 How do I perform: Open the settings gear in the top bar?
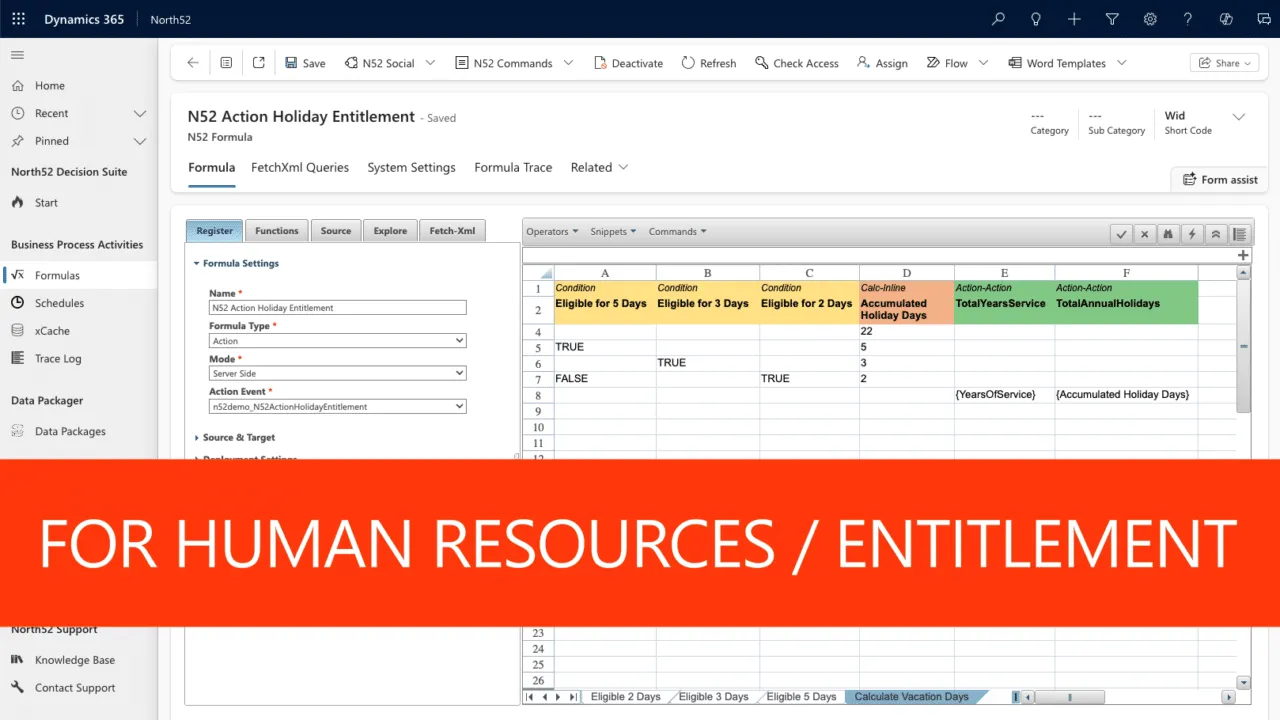[x=1150, y=19]
